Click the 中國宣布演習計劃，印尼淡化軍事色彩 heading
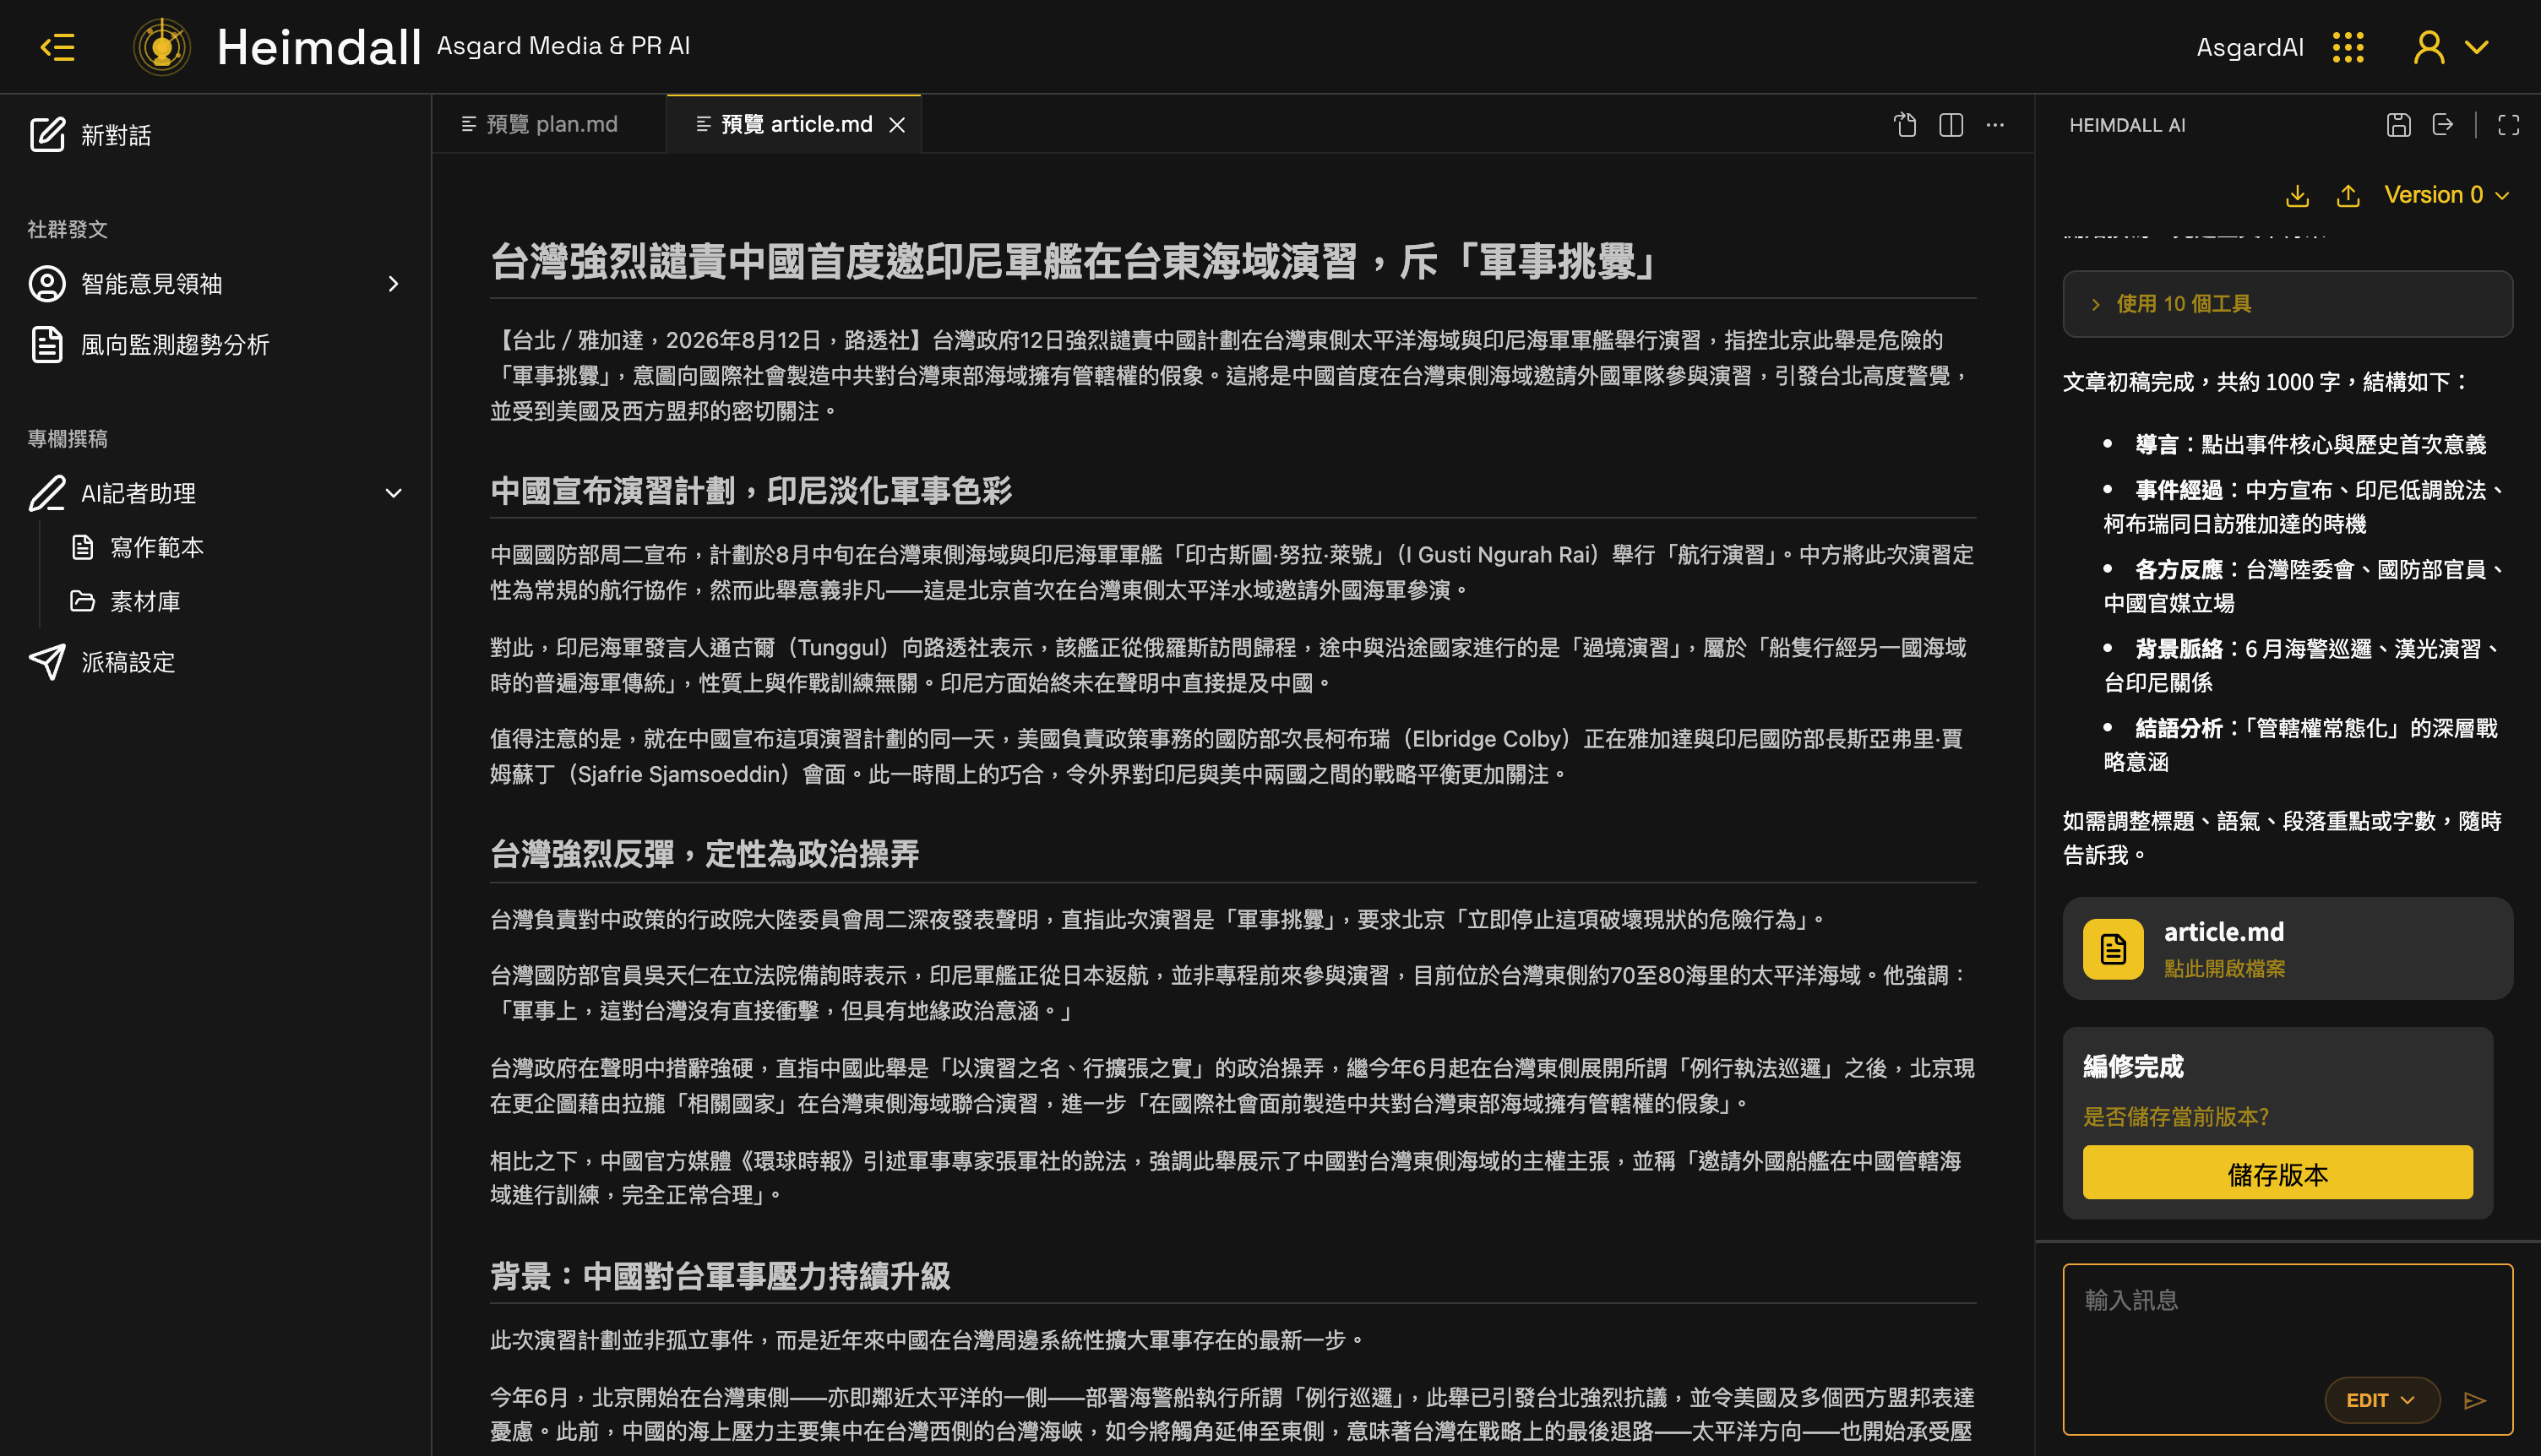The image size is (2541, 1456). pos(751,490)
